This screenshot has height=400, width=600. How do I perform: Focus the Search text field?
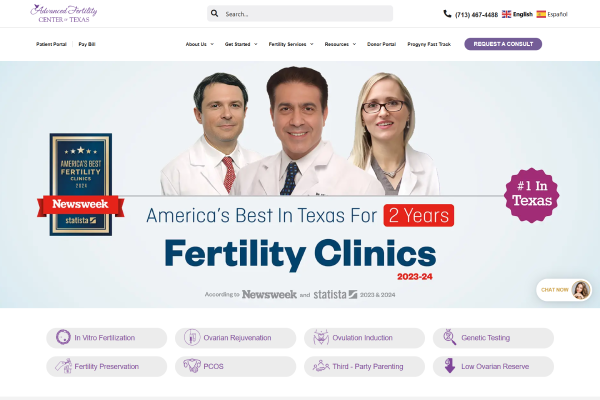pyautogui.click(x=306, y=14)
